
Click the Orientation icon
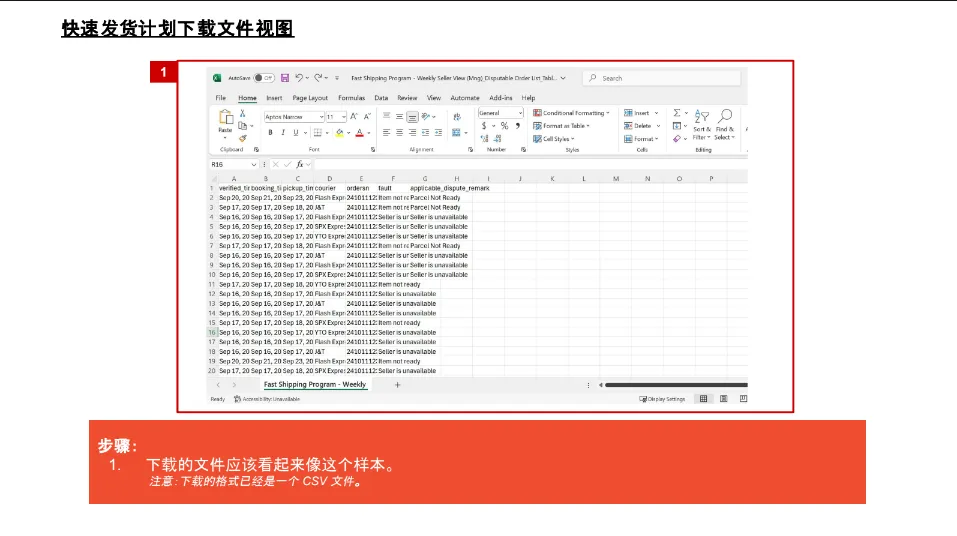point(427,116)
